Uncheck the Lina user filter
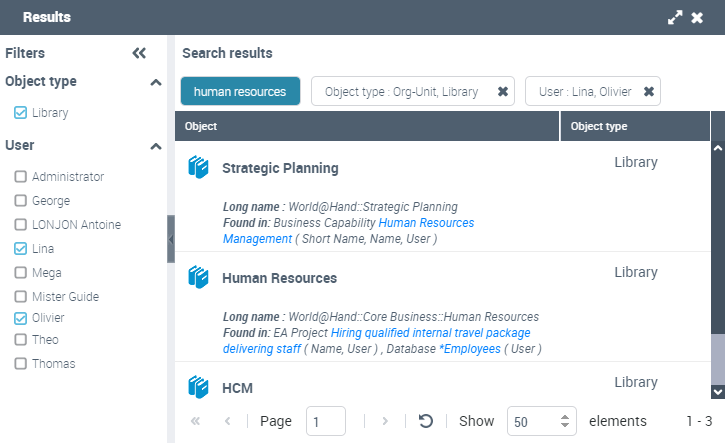This screenshot has width=725, height=443. point(20,249)
